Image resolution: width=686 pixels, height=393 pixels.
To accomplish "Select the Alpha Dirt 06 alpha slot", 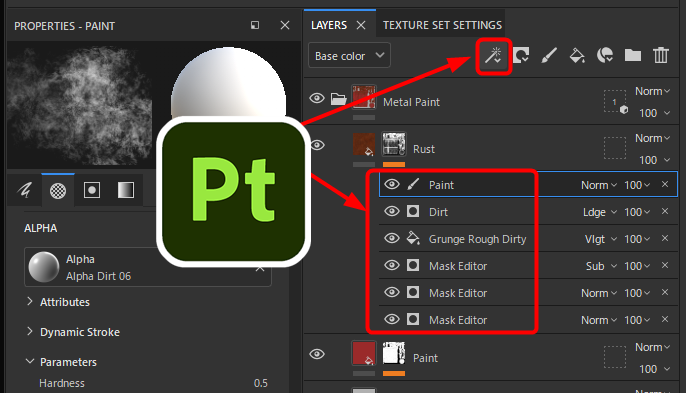I will pos(147,267).
